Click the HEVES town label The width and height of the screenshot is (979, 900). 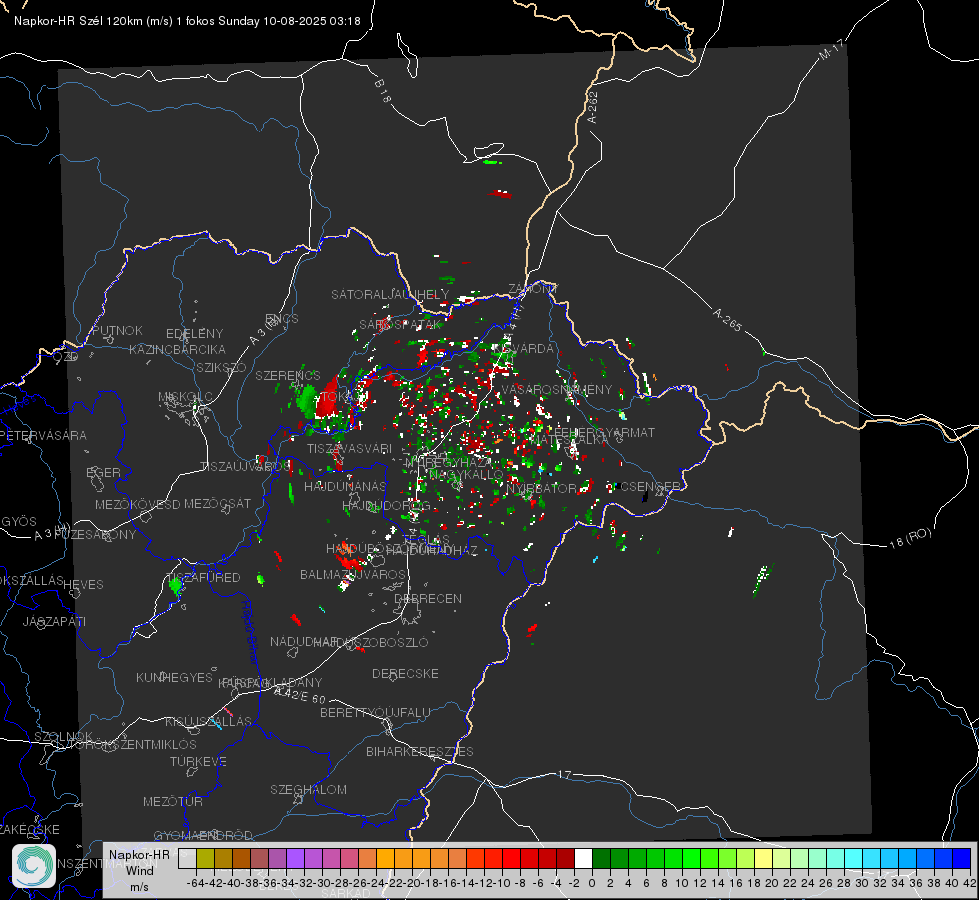[83, 585]
